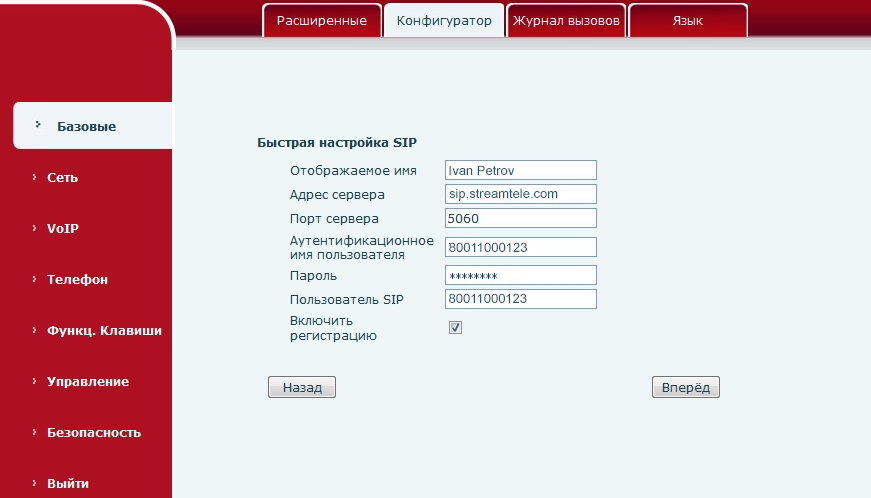Click Выйти to log out
This screenshot has height=498, width=871.
[67, 484]
